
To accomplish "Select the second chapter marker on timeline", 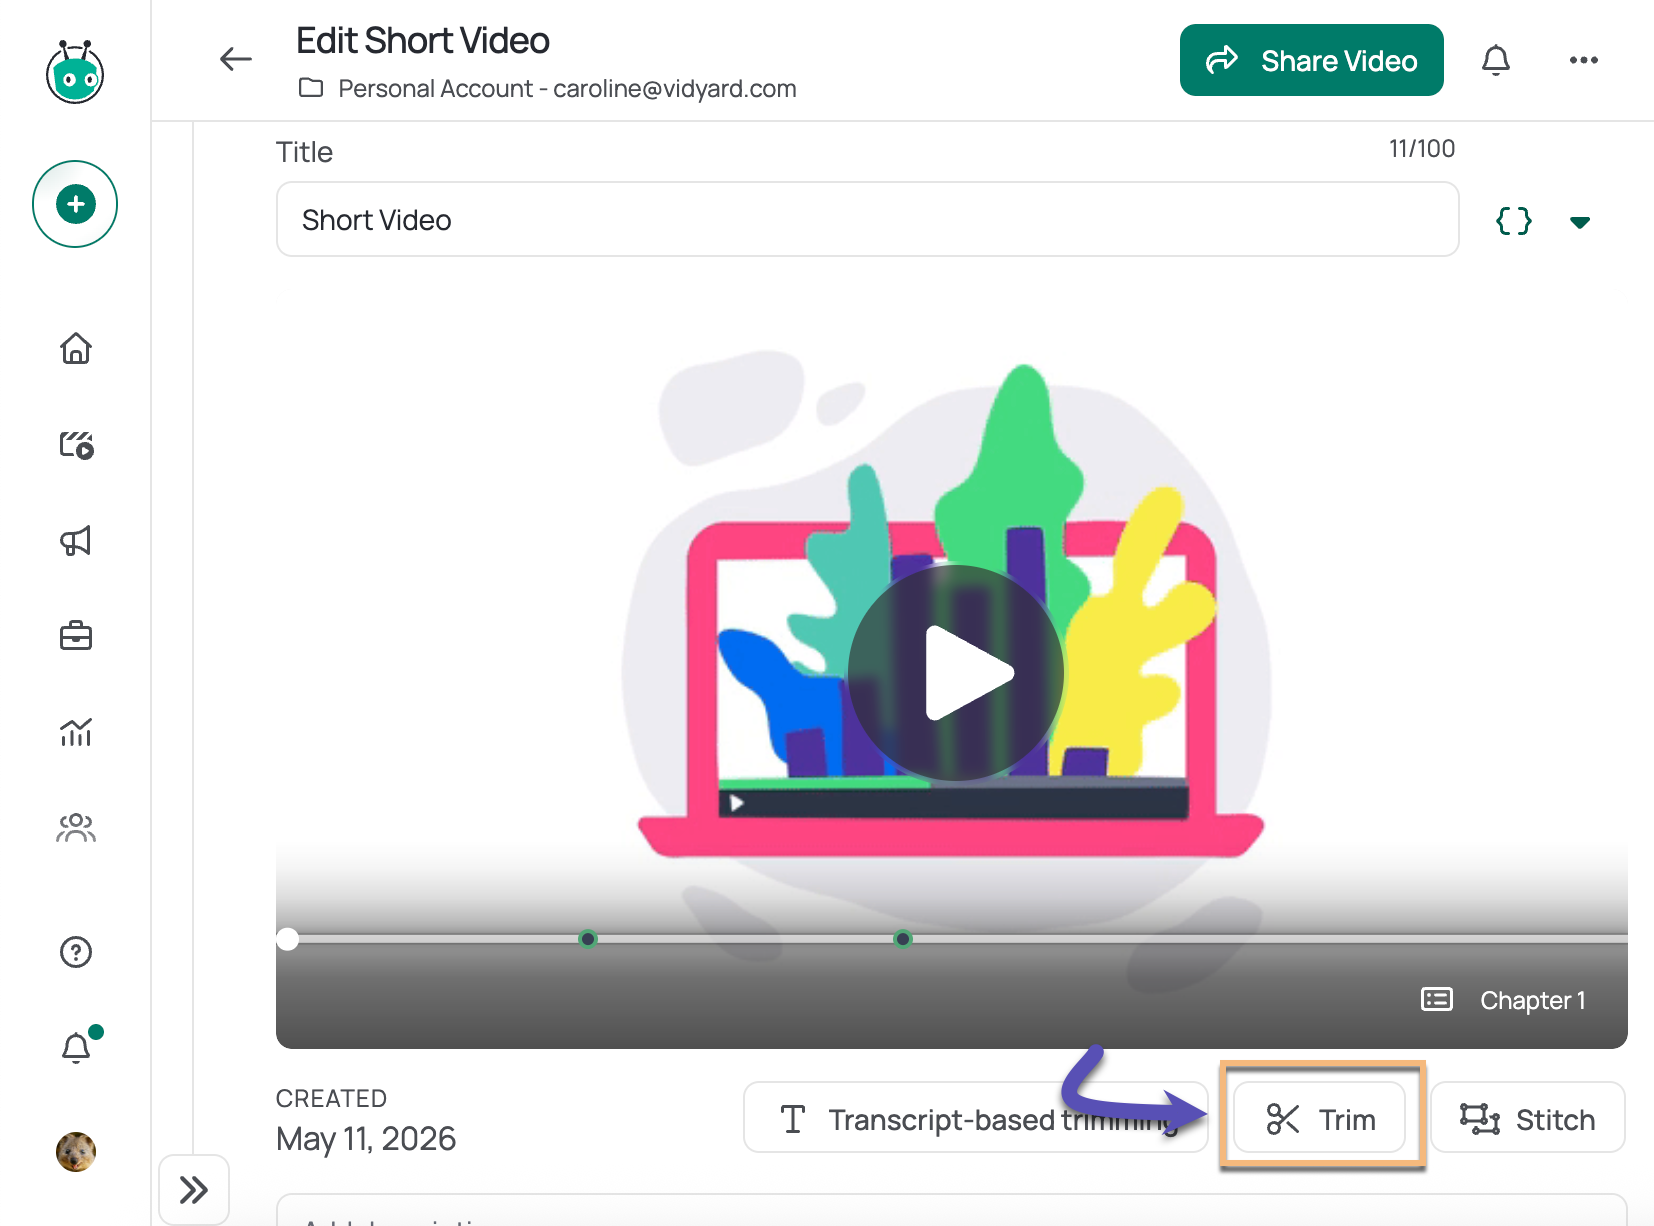I will tap(903, 939).
